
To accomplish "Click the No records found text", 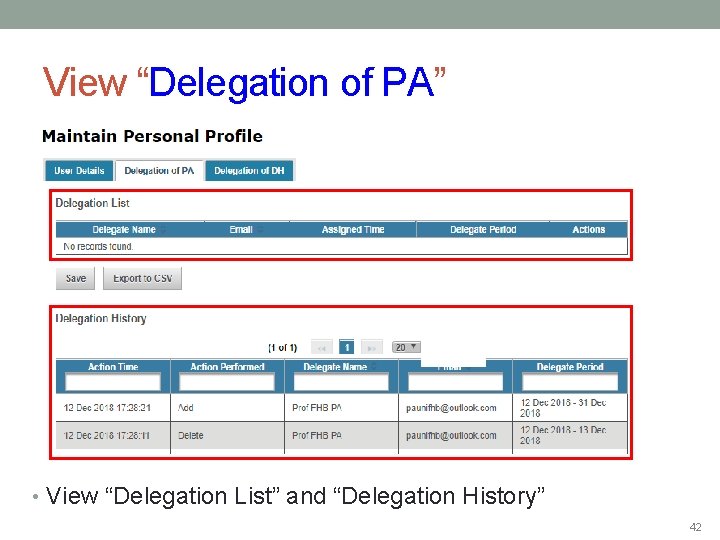I will pyautogui.click(x=98, y=247).
